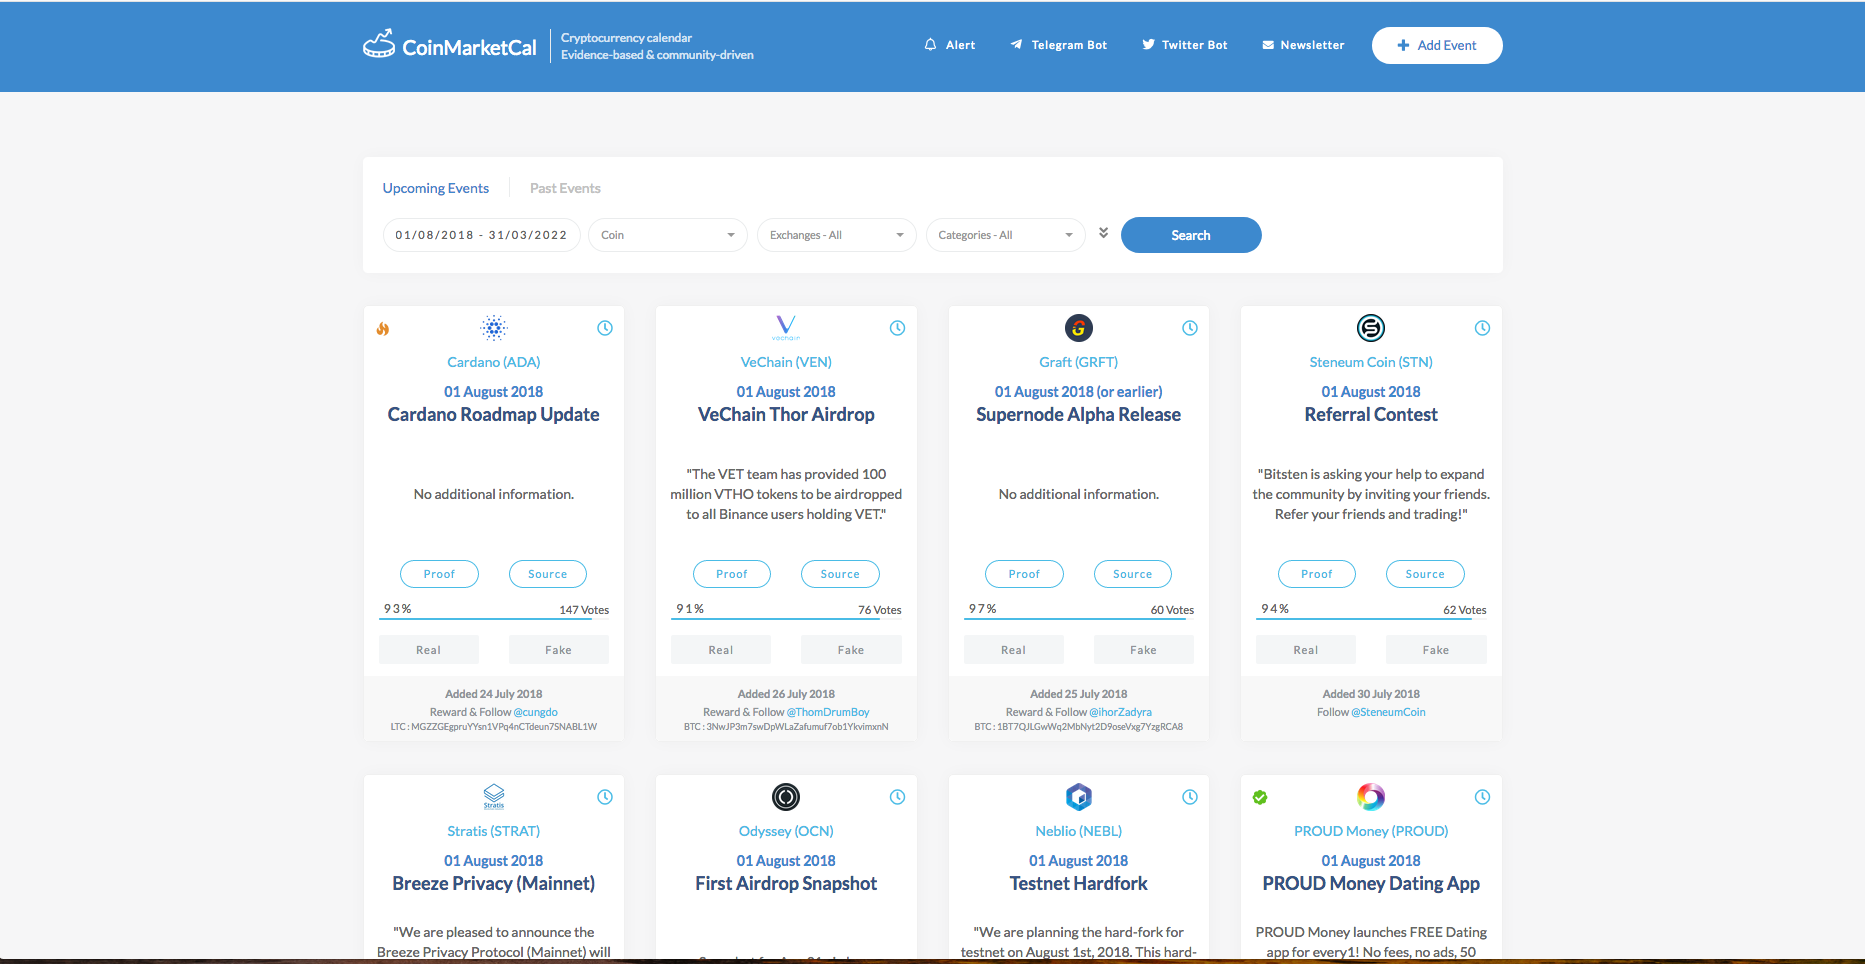The image size is (1865, 964).
Task: Vote Fake on Cardano Roadmap Update
Action: pyautogui.click(x=559, y=650)
